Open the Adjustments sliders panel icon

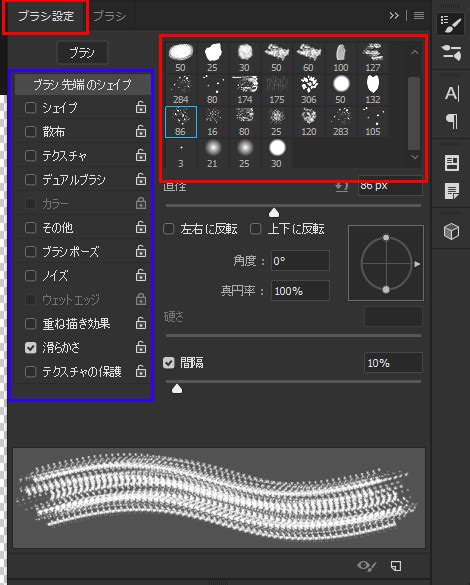(x=451, y=53)
